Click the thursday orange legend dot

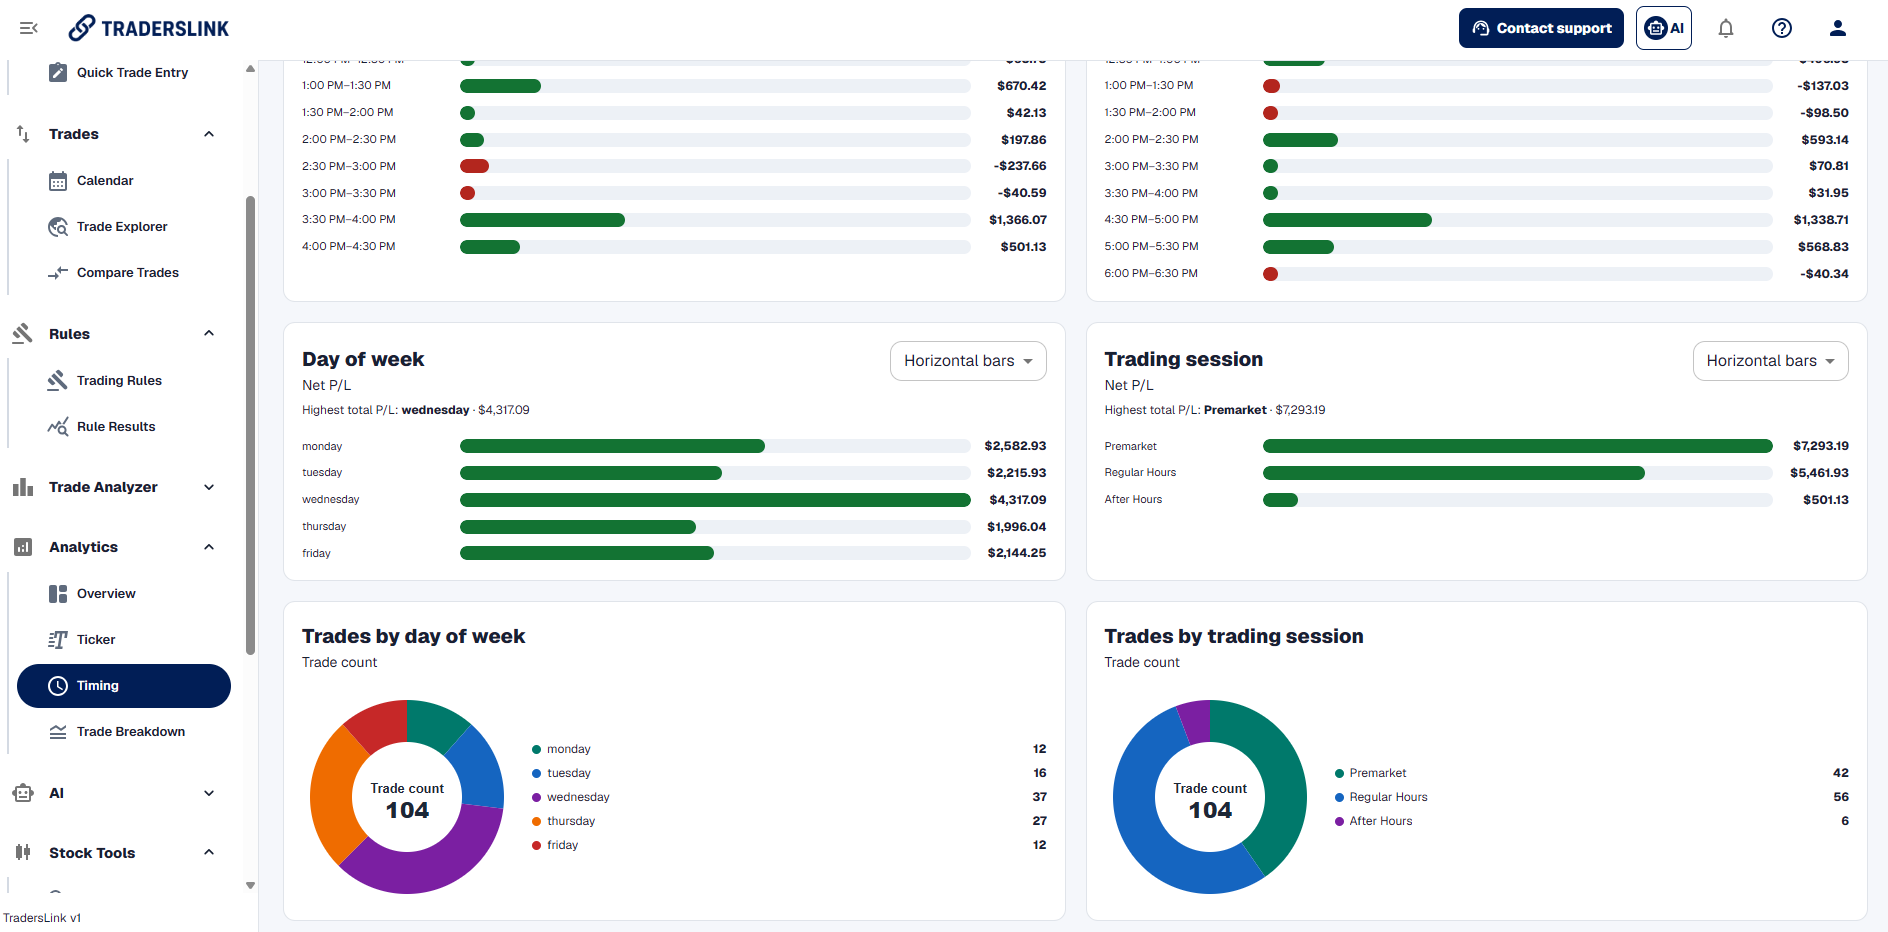click(x=537, y=821)
